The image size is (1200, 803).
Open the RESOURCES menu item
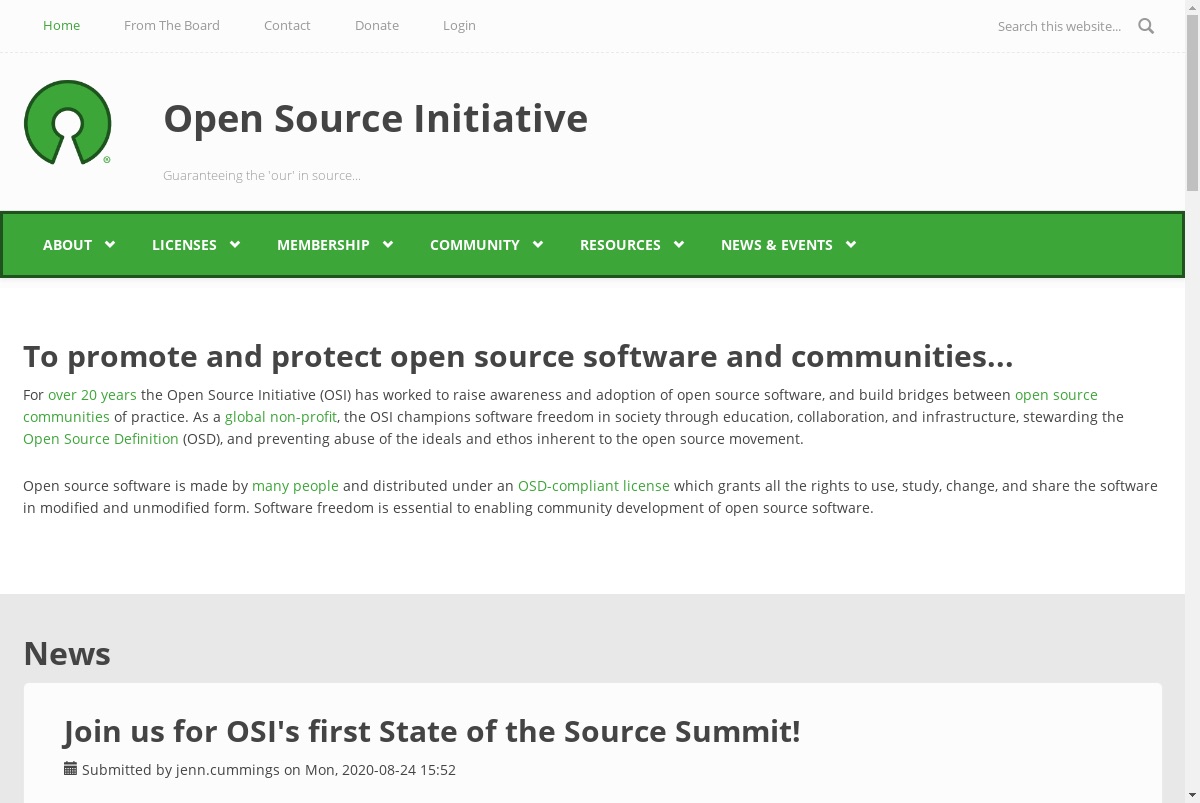tap(620, 245)
